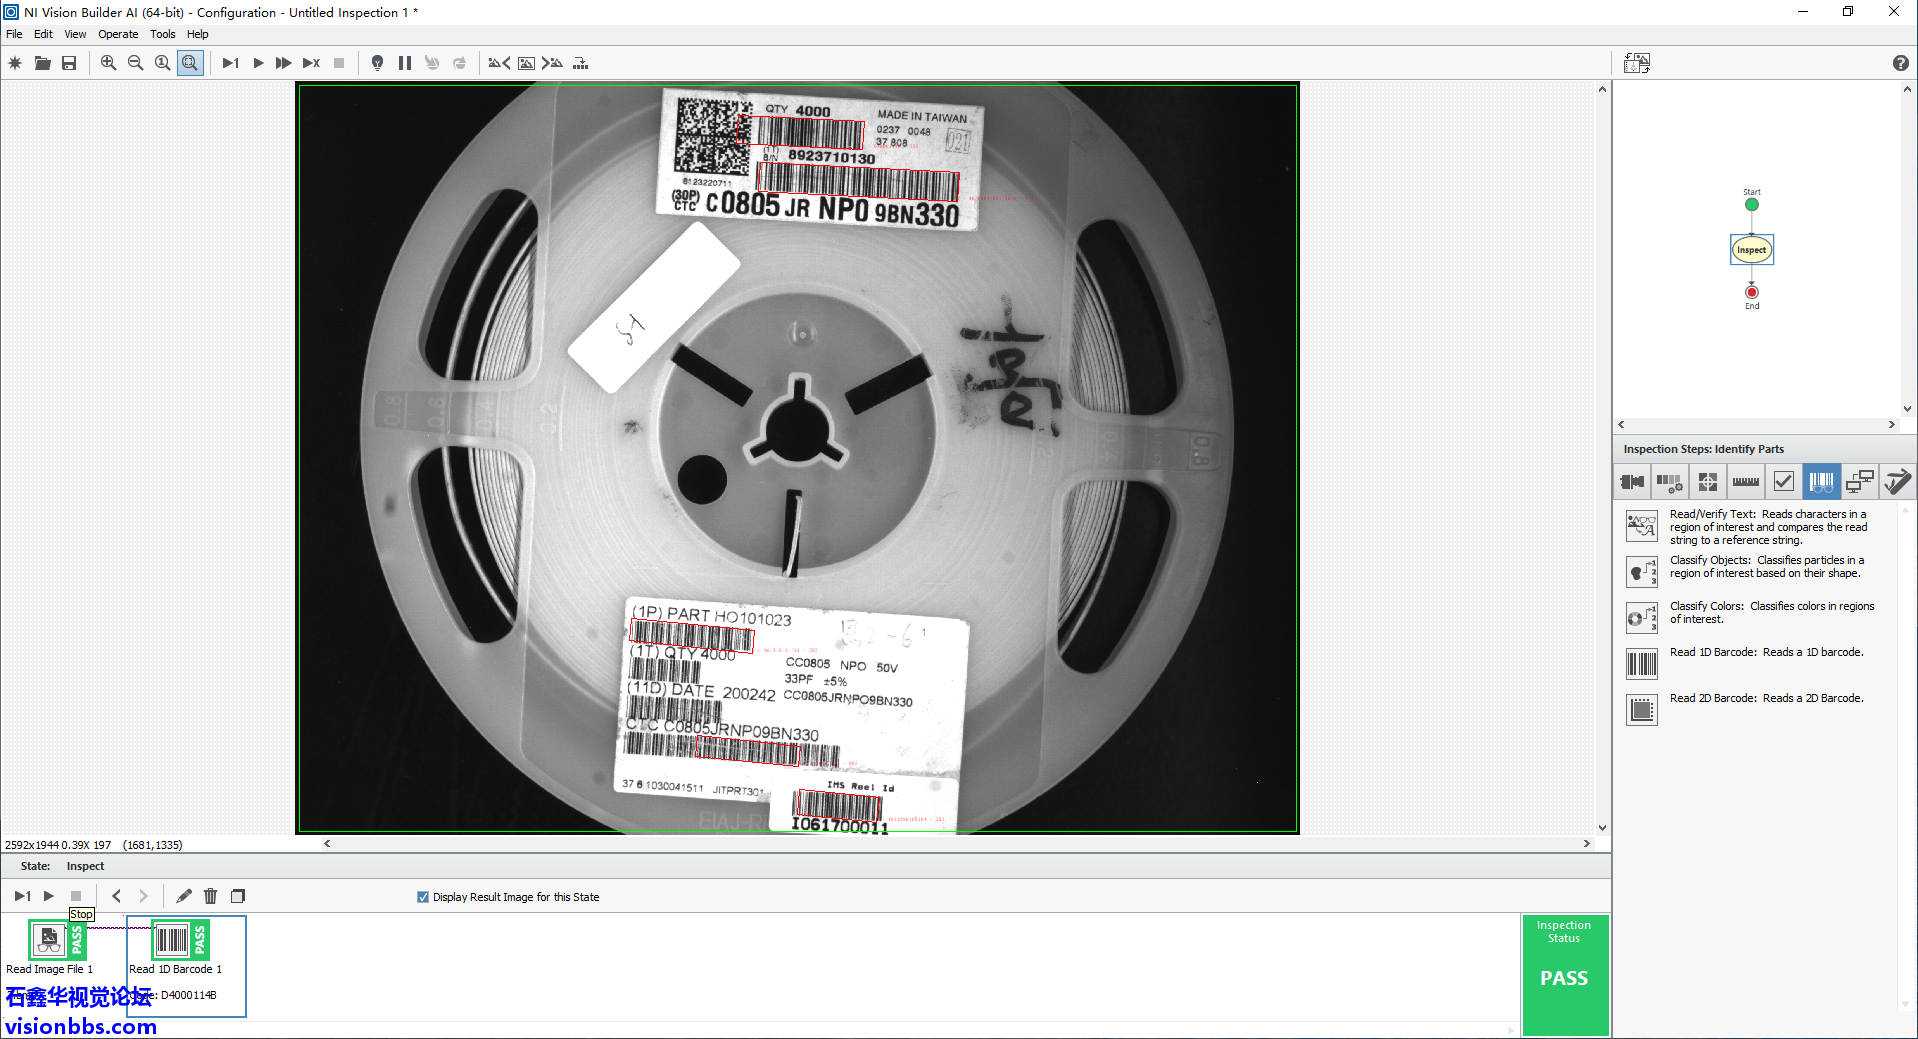1918x1039 pixels.
Task: Open the Check for Presence palette
Action: 1783,482
